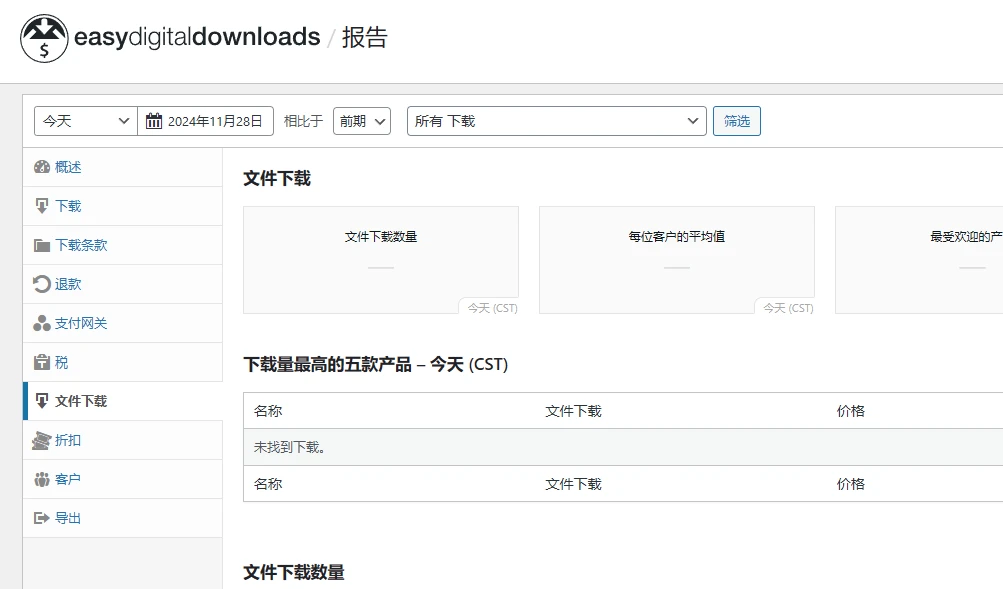The image size is (1003, 589).
Task: Click the 税 tax report icon
Action: click(x=40, y=362)
